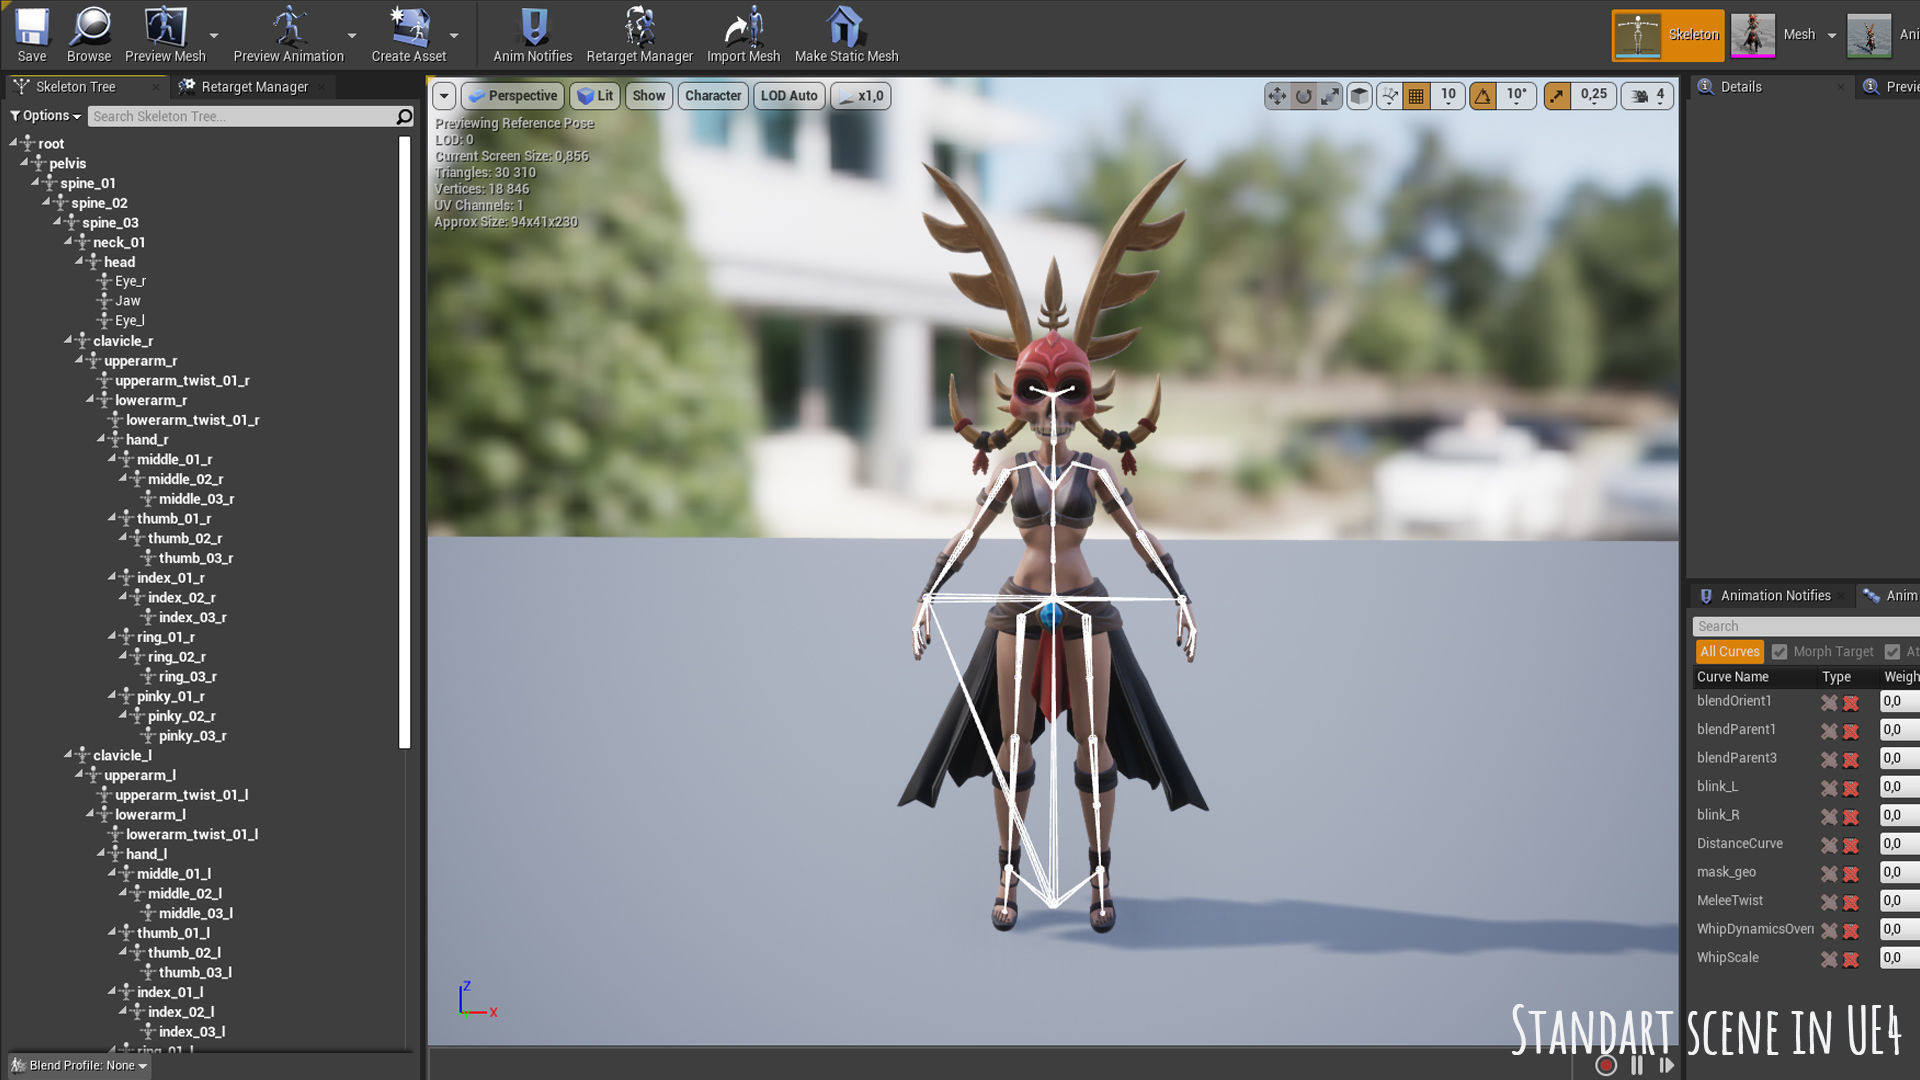
Task: Click the skeleton tree search magnifier icon
Action: tap(404, 117)
